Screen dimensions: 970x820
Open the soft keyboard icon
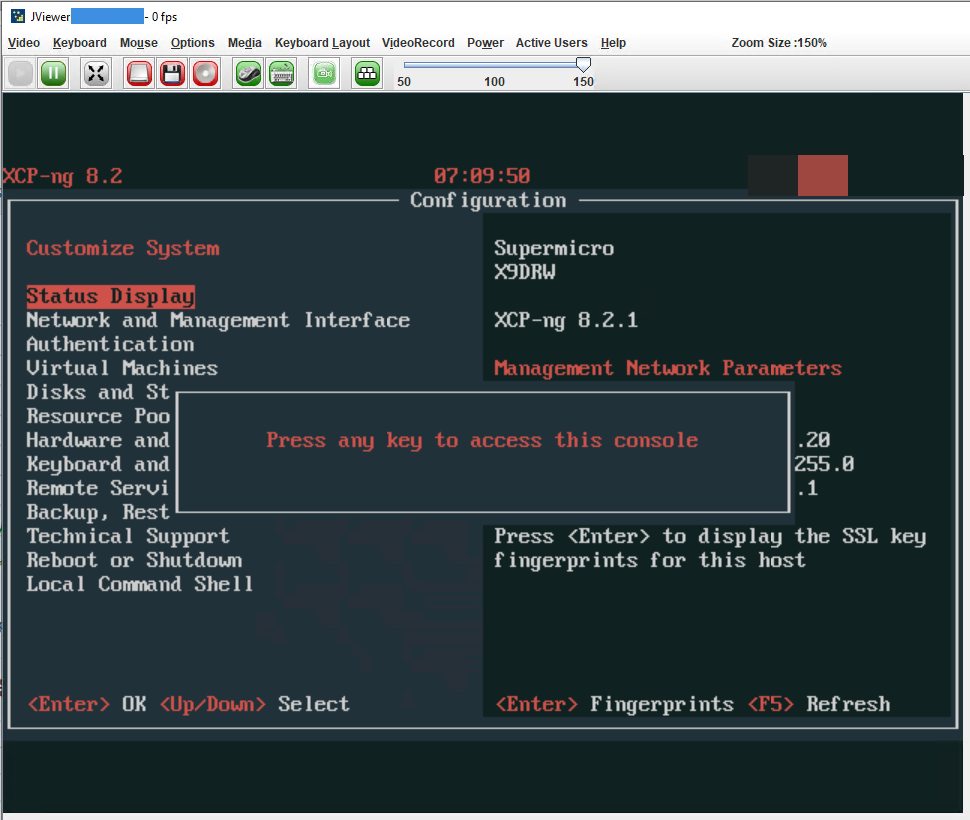tap(282, 74)
